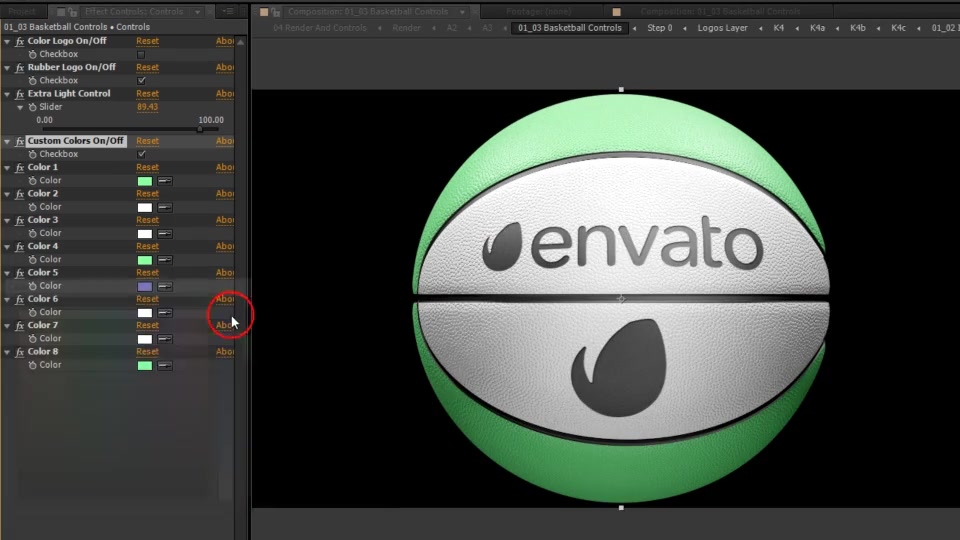Collapse the Extra Light Control effect group
This screenshot has width=960, height=540.
[7, 94]
